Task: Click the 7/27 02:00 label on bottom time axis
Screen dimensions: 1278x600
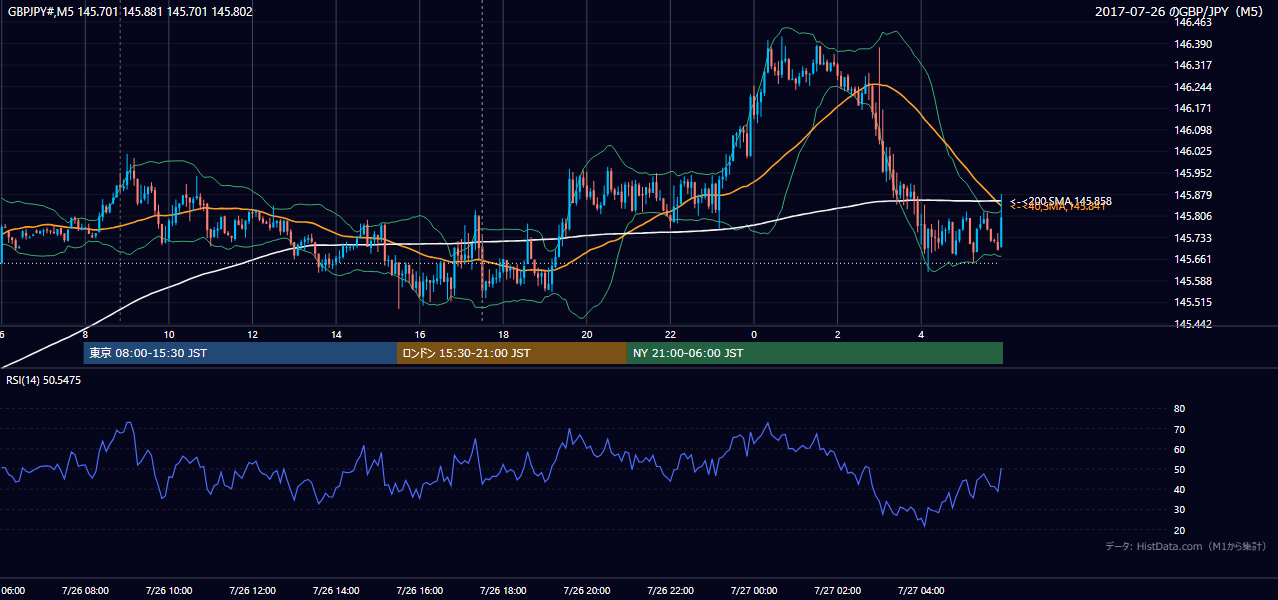Action: pos(838,591)
